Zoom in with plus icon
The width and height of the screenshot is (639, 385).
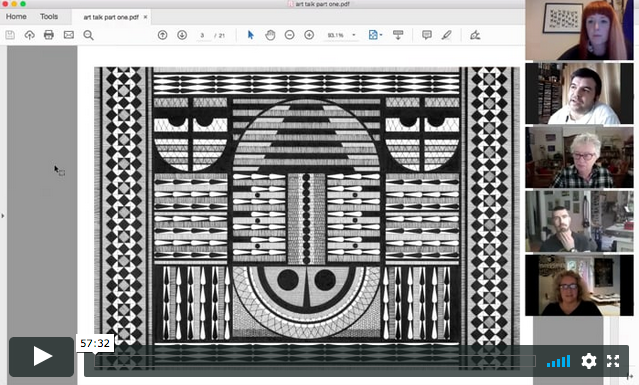click(309, 35)
